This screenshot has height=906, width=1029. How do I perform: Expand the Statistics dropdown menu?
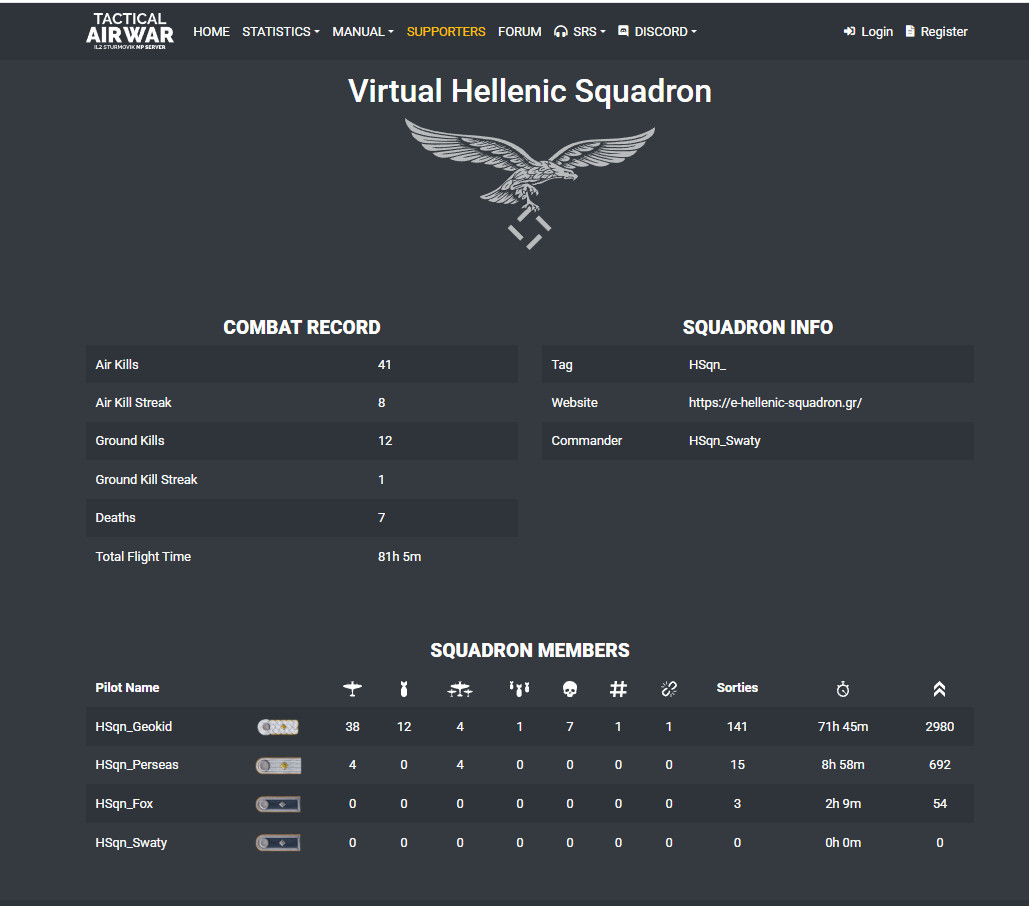pyautogui.click(x=280, y=31)
